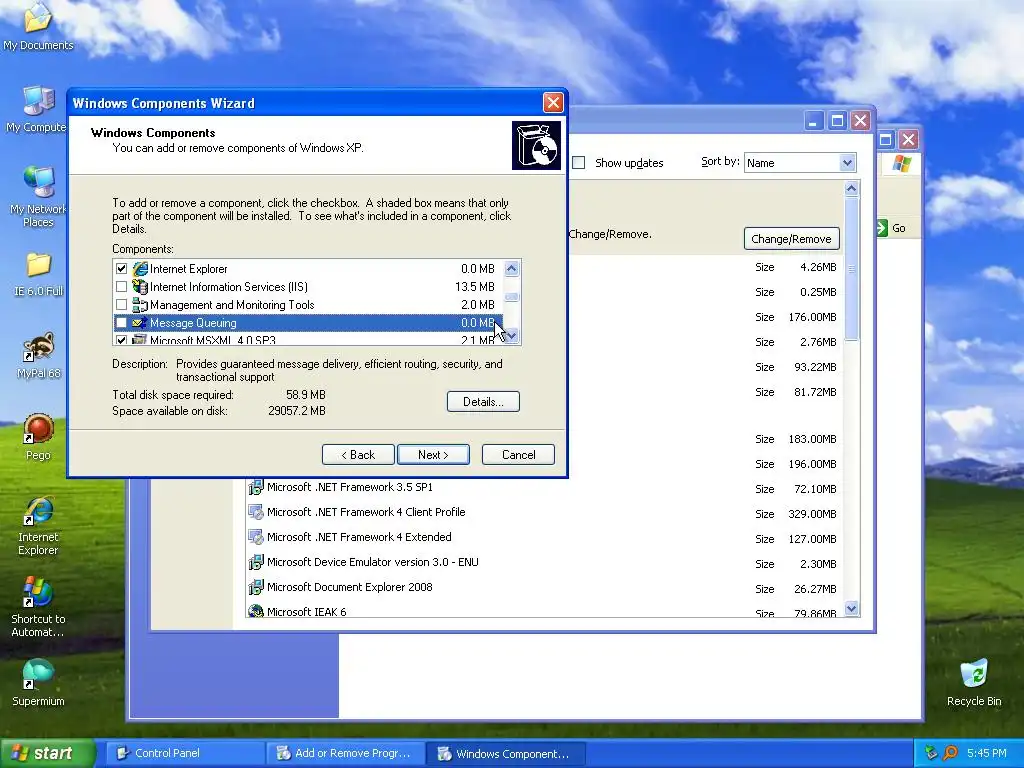The width and height of the screenshot is (1024, 768).
Task: Click the Internet Explorer component icon in wizard
Action: 140,268
